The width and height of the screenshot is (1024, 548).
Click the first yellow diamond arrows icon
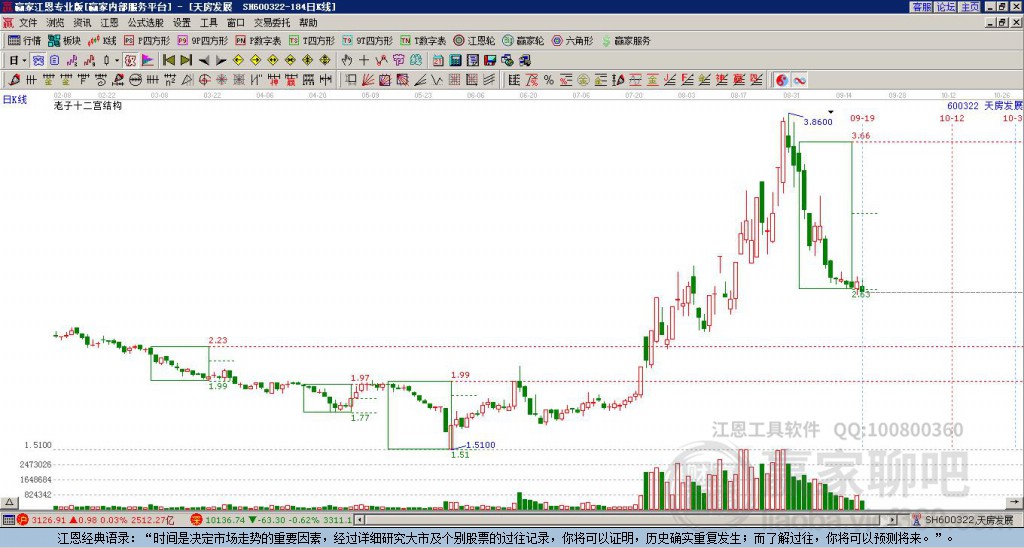(238, 60)
